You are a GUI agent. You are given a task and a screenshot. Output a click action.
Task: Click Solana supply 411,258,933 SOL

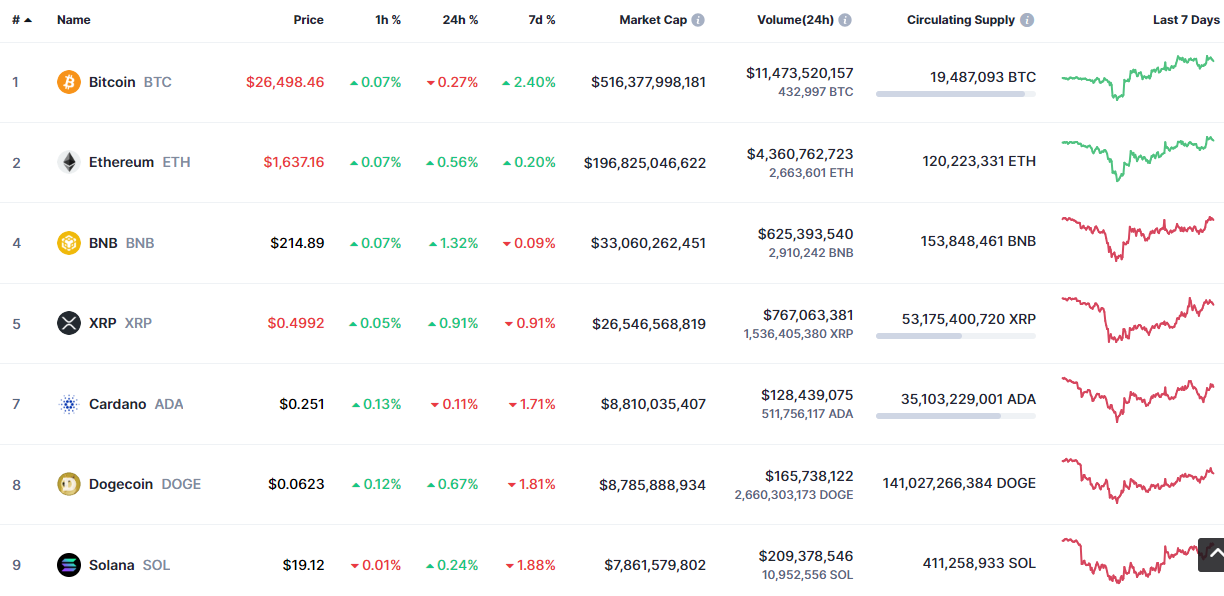coord(979,564)
